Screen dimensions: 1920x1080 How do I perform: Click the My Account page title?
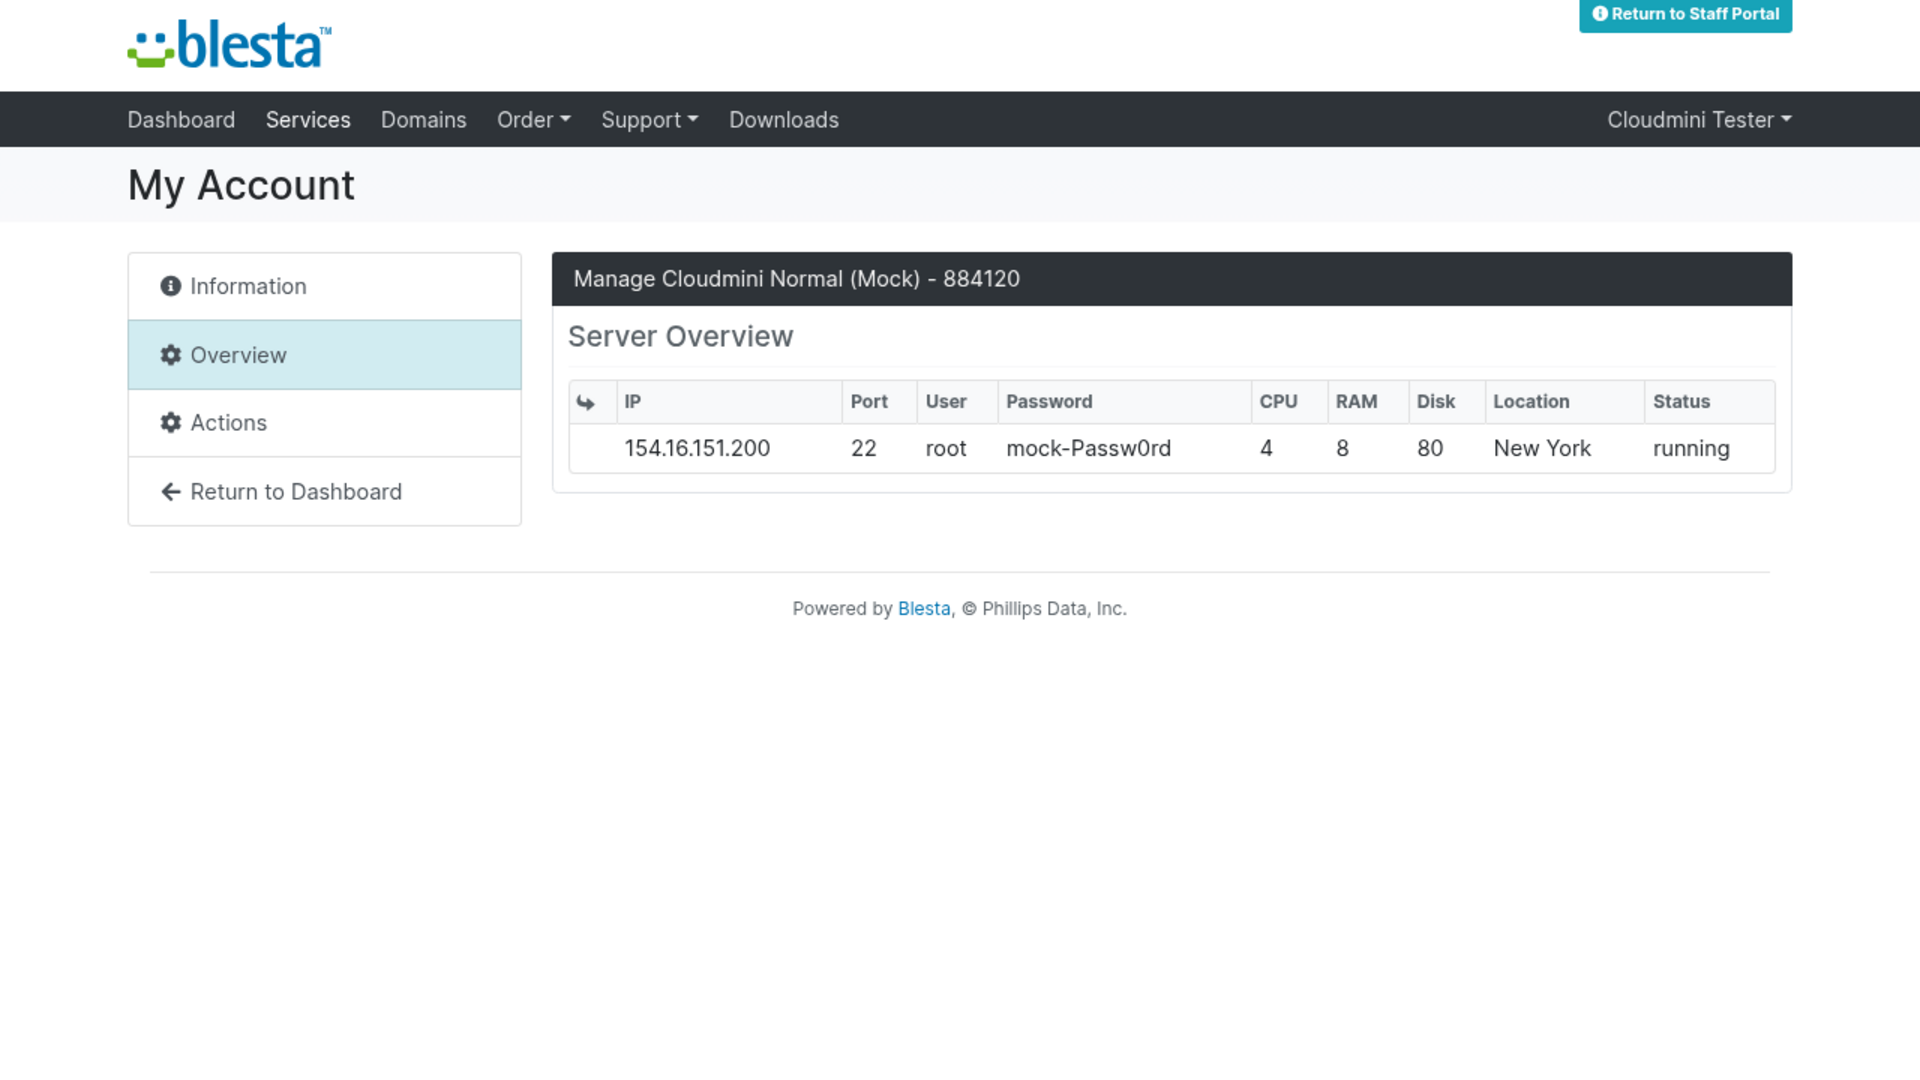pyautogui.click(x=240, y=186)
